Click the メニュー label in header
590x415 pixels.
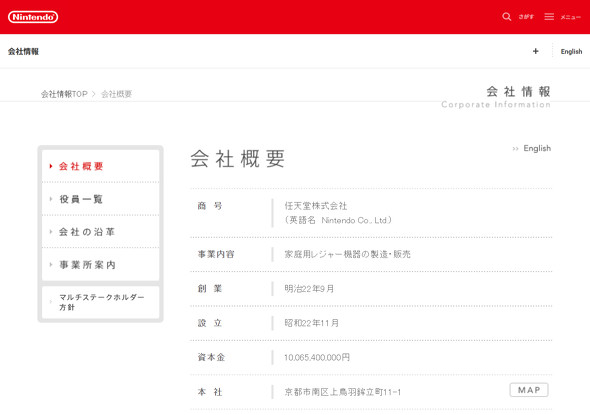click(570, 17)
